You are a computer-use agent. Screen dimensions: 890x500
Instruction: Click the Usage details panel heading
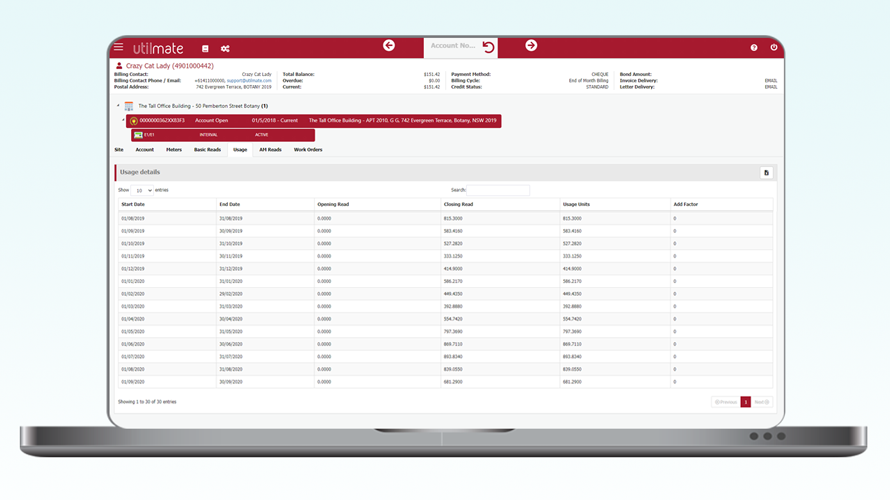(x=140, y=172)
